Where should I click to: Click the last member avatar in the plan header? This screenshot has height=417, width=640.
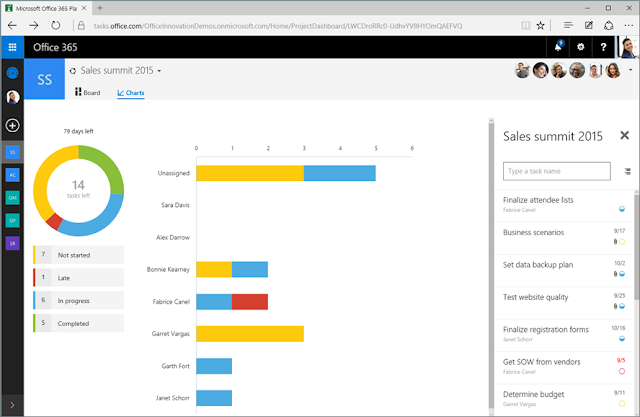[613, 71]
